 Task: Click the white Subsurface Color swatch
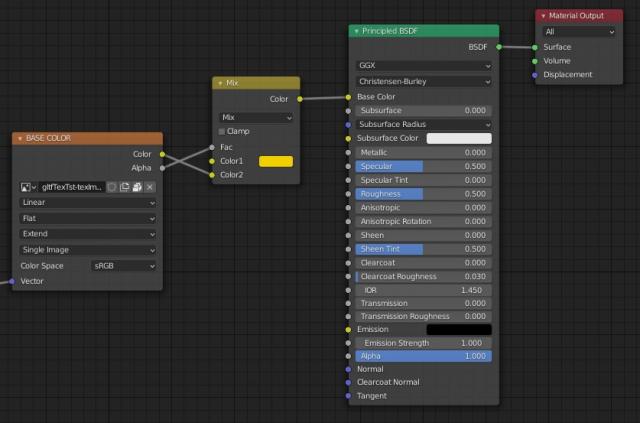pyautogui.click(x=459, y=138)
